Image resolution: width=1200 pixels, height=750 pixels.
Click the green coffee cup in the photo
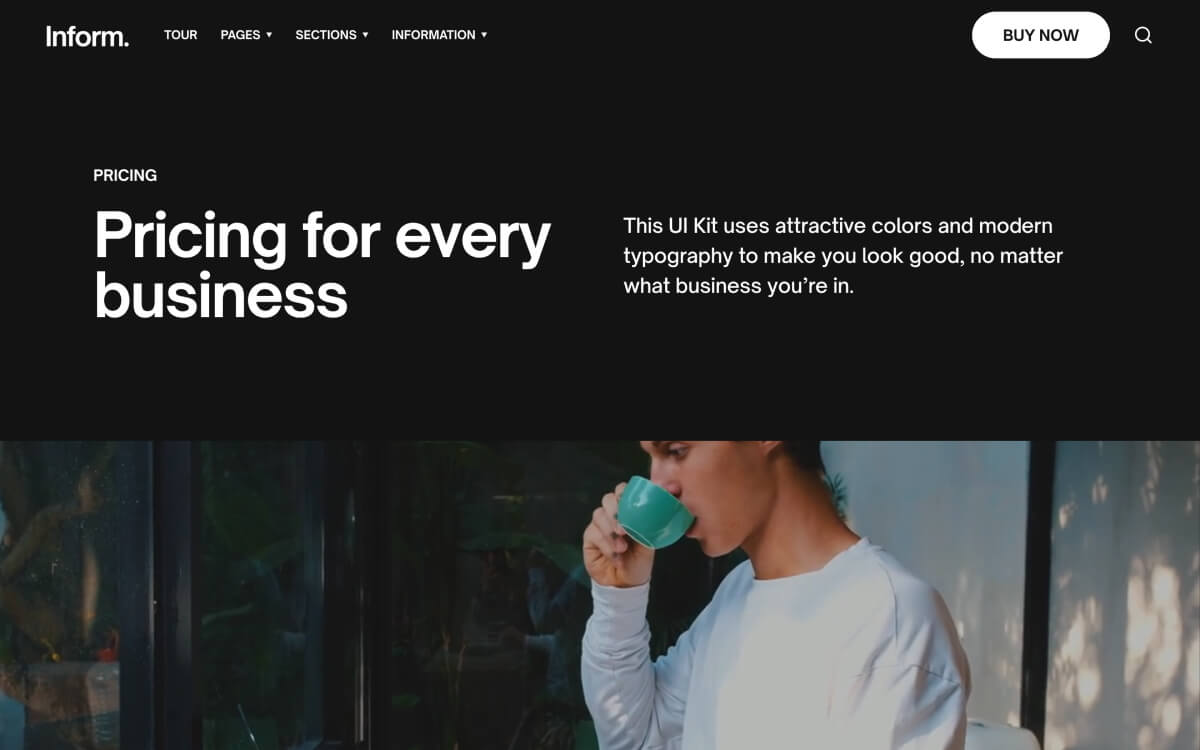pyautogui.click(x=653, y=511)
